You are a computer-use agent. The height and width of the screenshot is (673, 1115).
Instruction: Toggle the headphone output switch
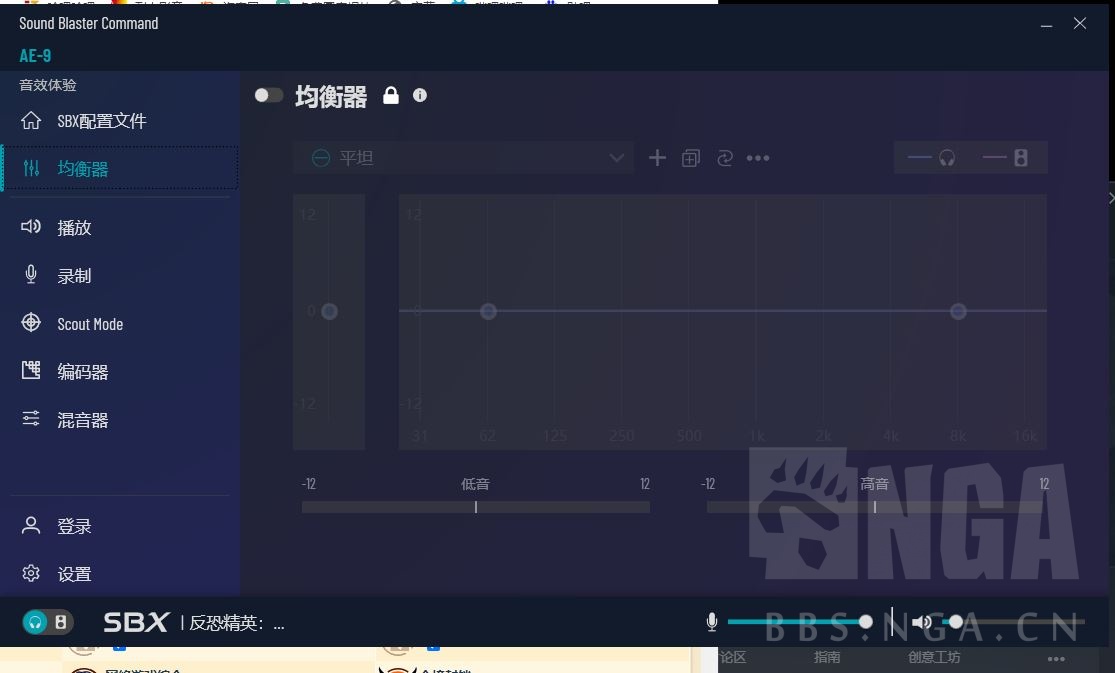(x=920, y=157)
